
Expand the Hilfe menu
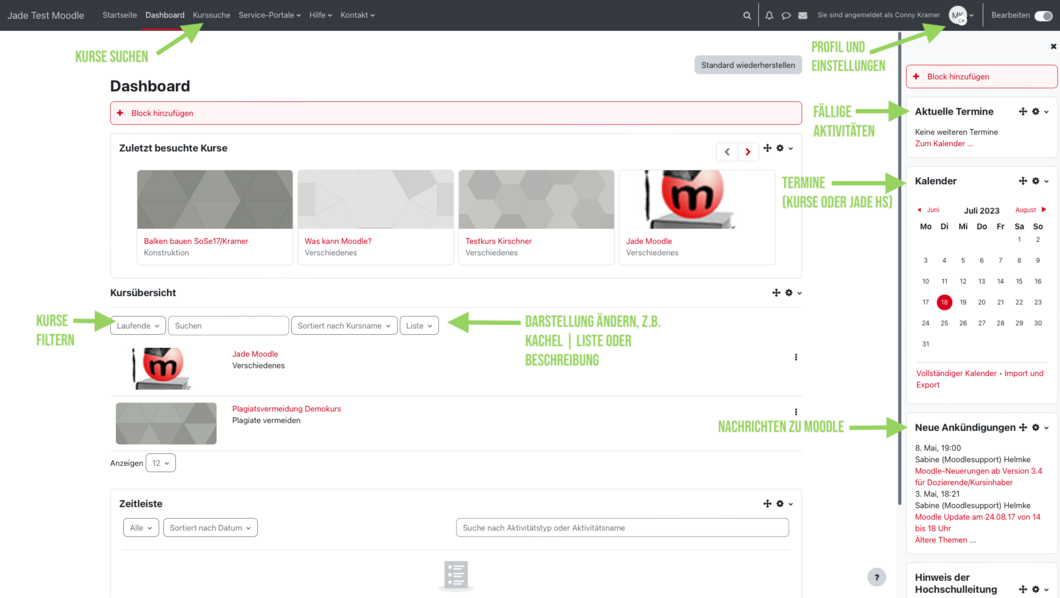point(320,15)
